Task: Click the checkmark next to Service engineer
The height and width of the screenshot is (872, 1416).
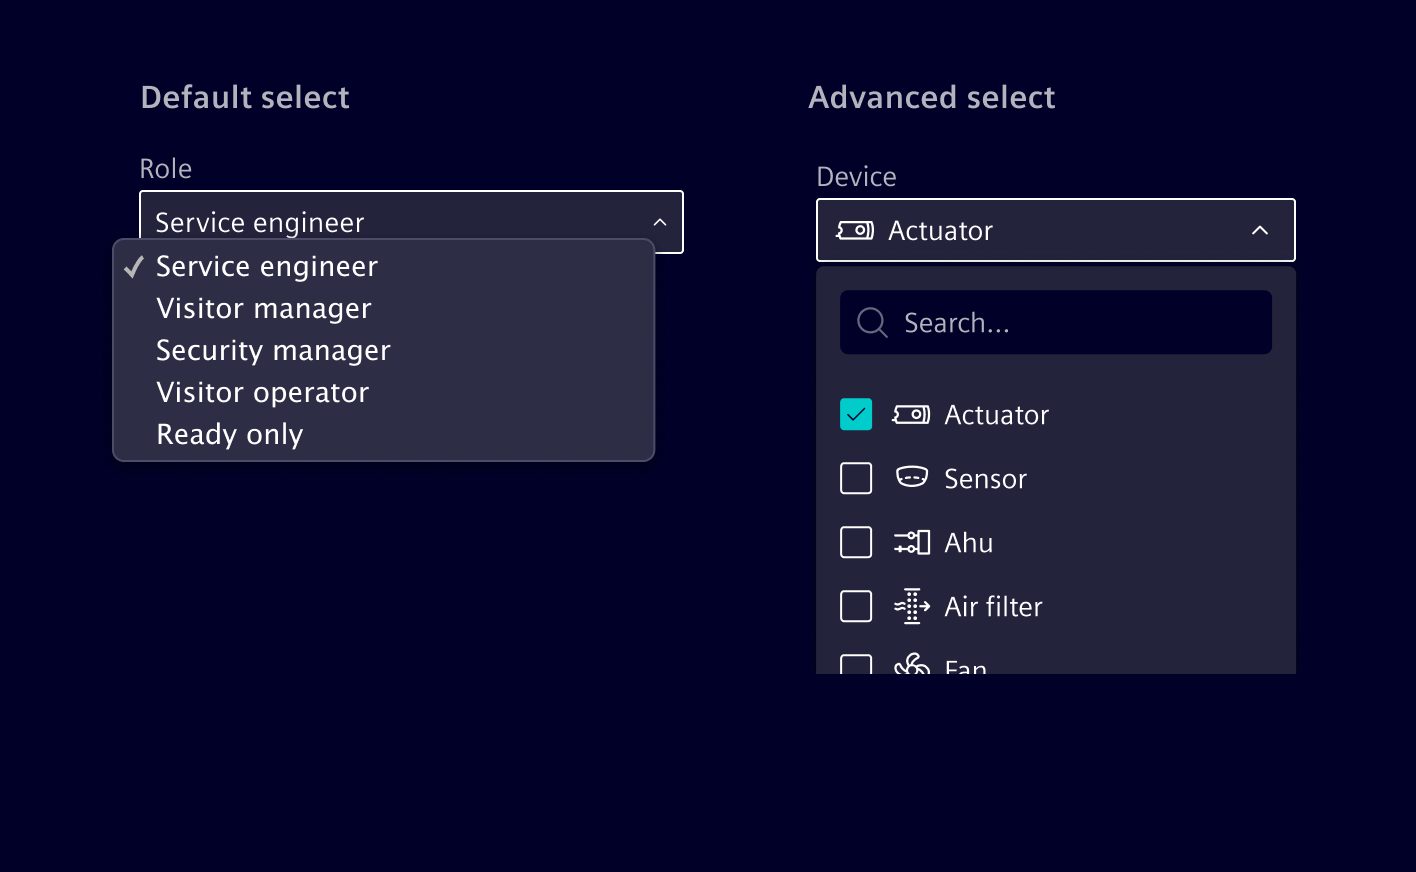Action: pyautogui.click(x=132, y=266)
